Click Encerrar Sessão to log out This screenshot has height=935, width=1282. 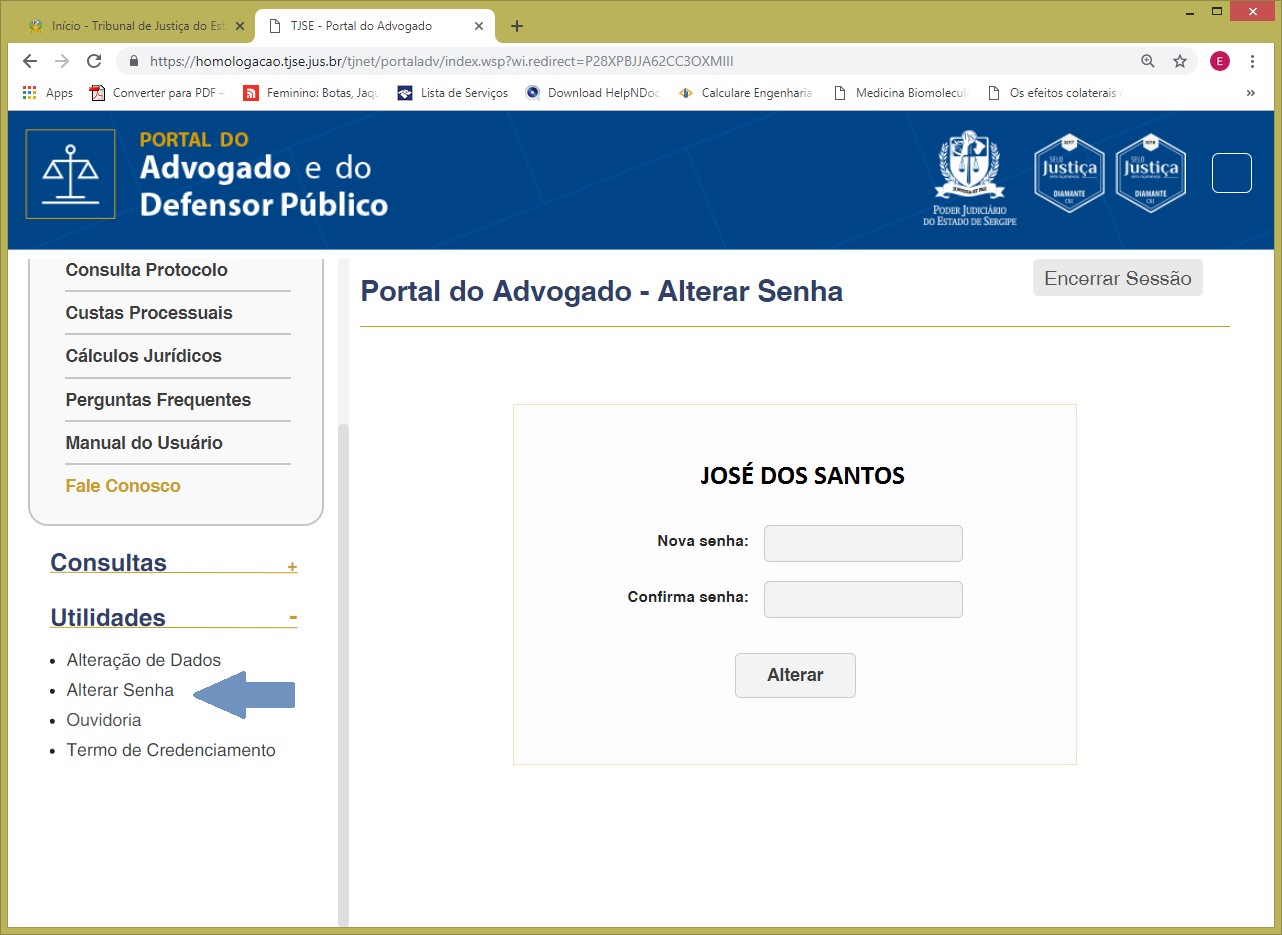click(1117, 278)
